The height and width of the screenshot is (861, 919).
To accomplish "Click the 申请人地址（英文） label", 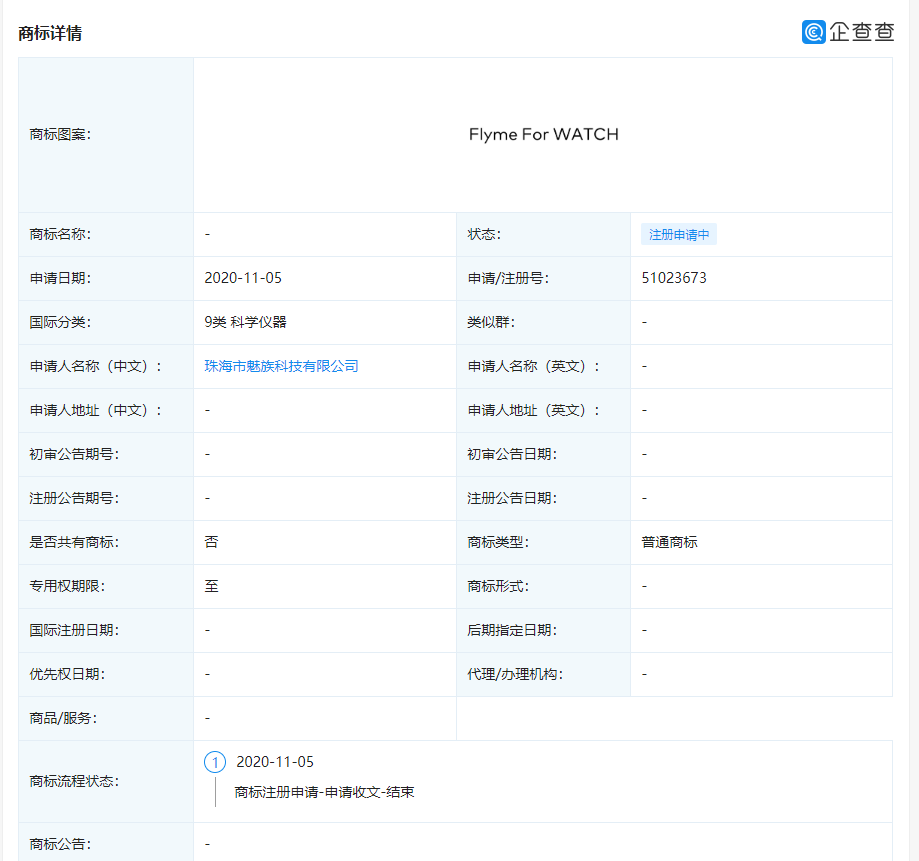I will coord(533,410).
